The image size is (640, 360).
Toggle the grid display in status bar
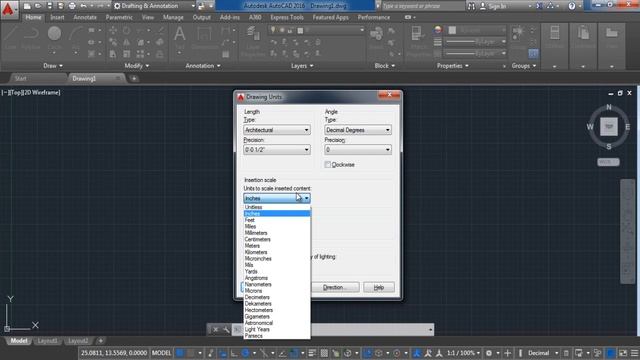180,353
